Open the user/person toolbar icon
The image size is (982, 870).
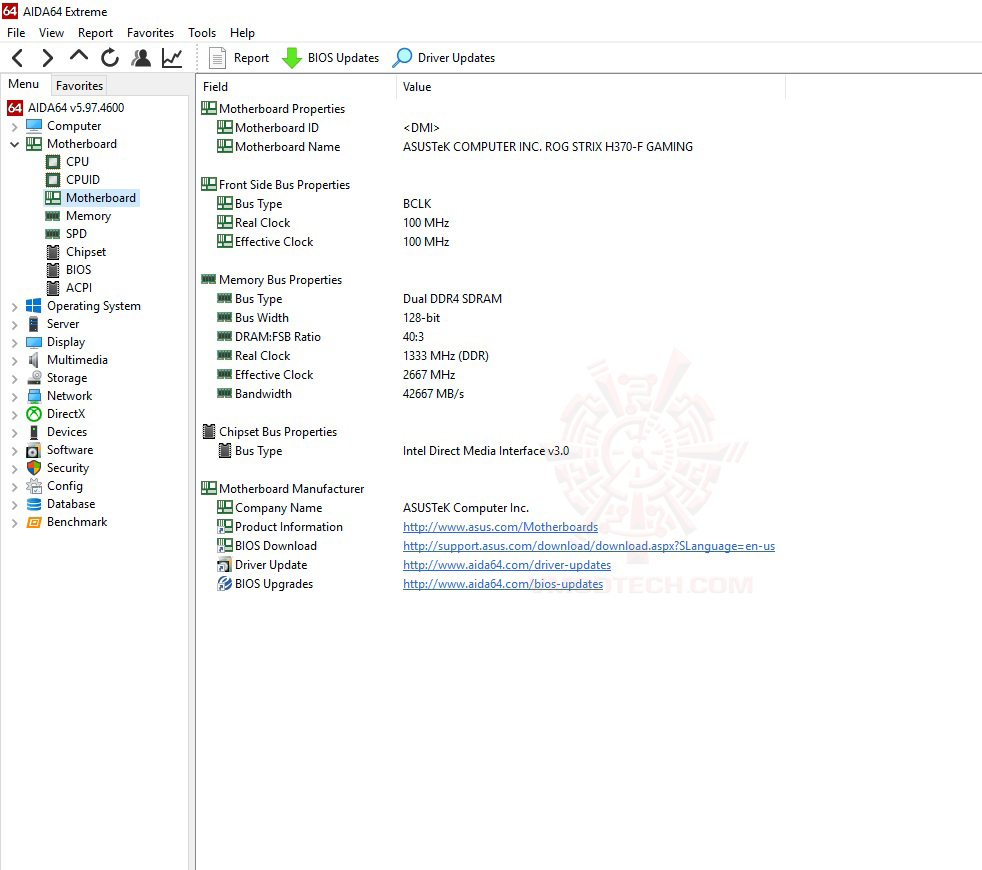point(142,58)
